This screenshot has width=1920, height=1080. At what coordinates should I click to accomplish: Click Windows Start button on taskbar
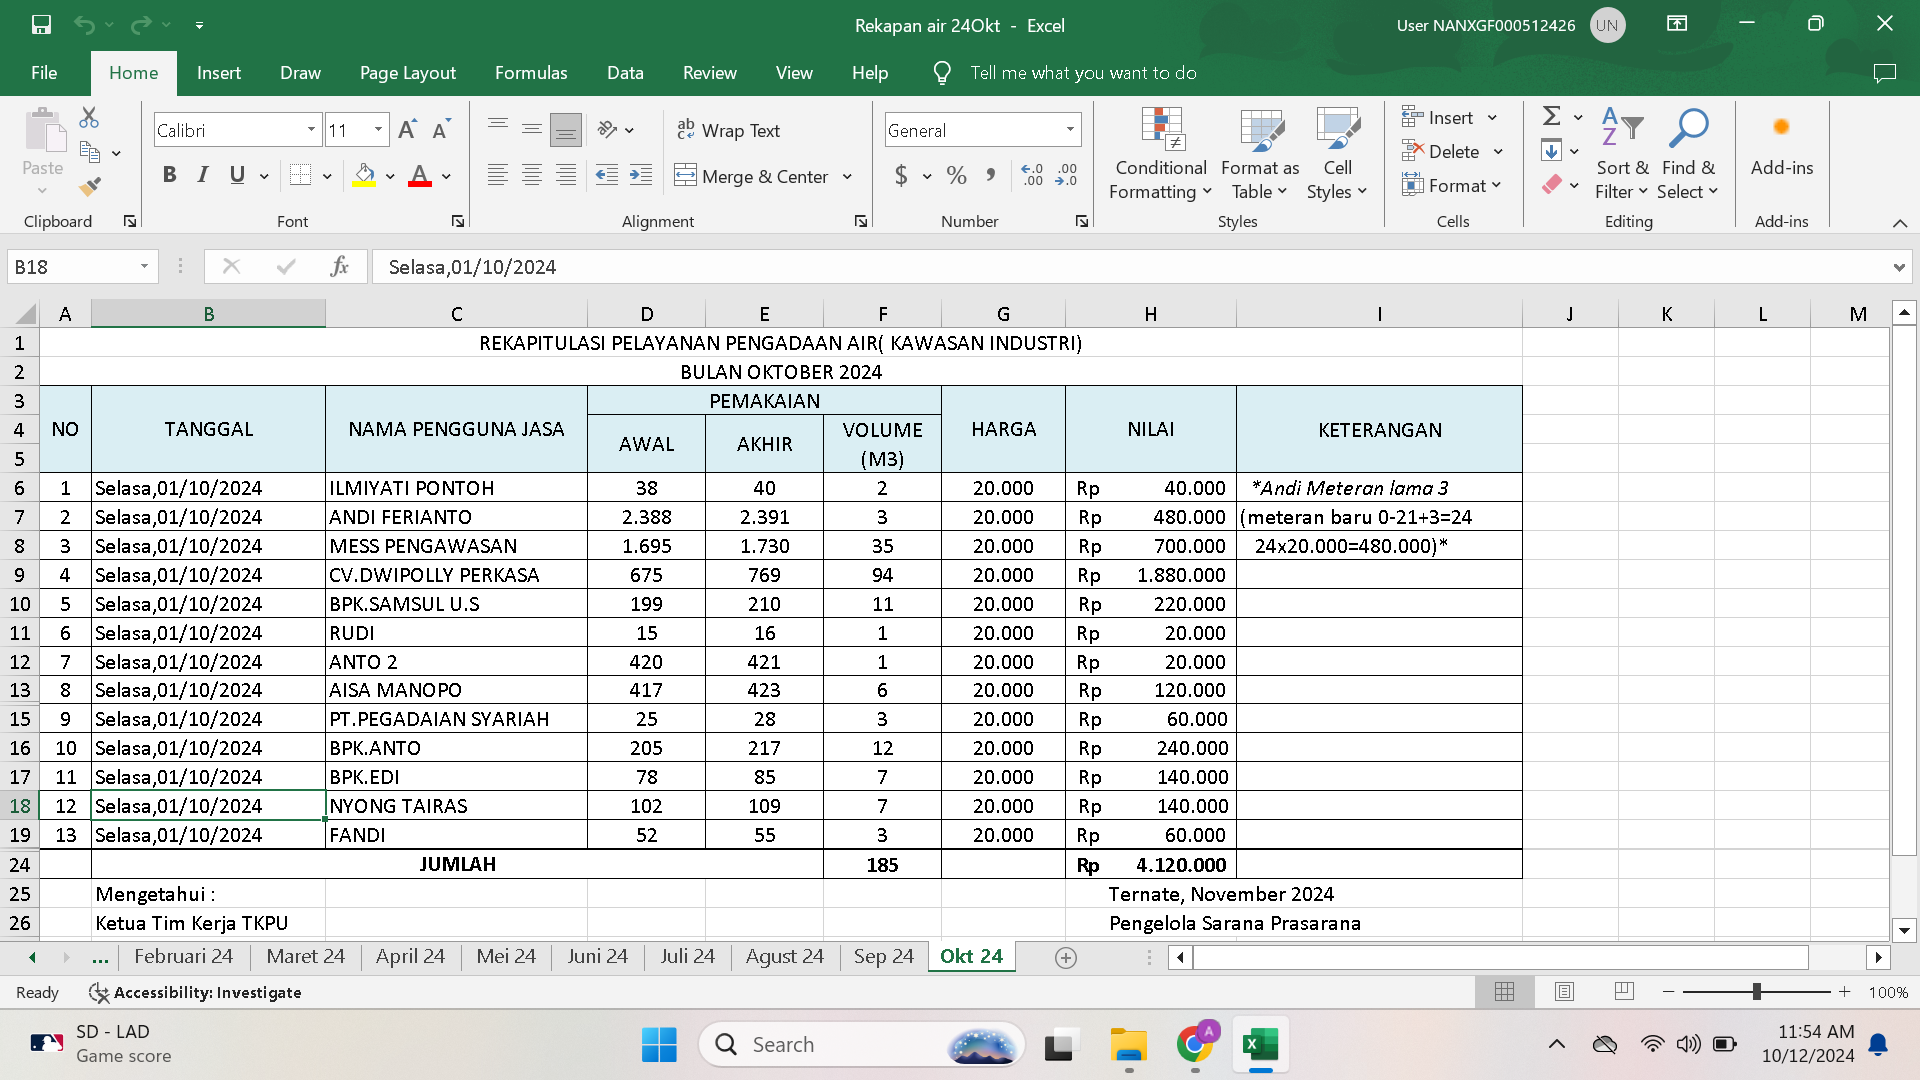point(659,1045)
